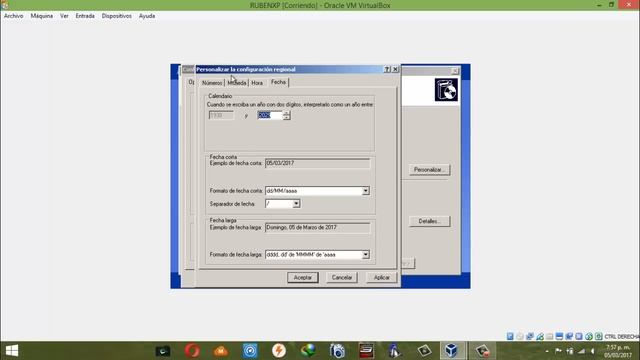
Task: Open the Windows Start button
Action: [x=12, y=351]
